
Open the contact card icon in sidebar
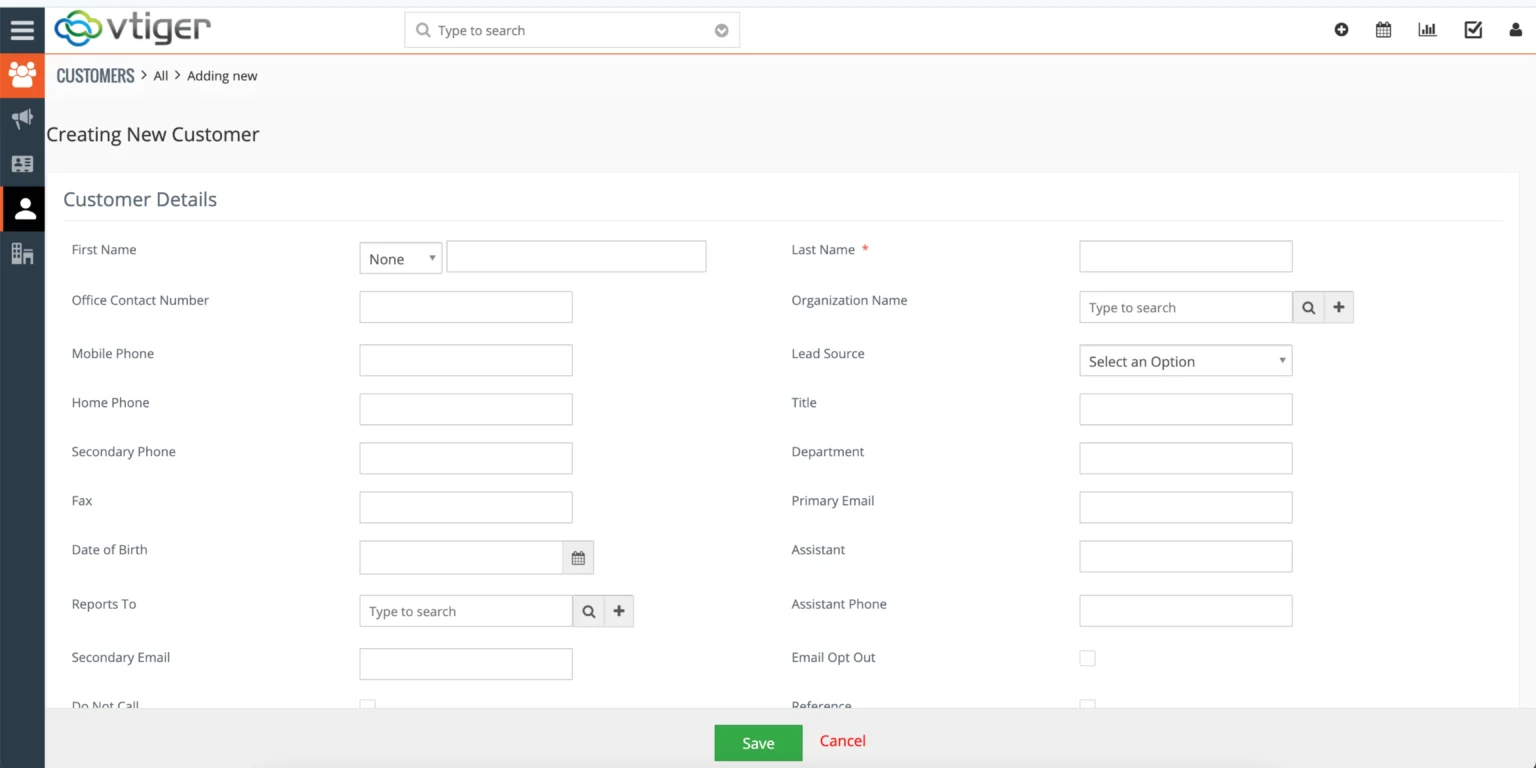22,163
